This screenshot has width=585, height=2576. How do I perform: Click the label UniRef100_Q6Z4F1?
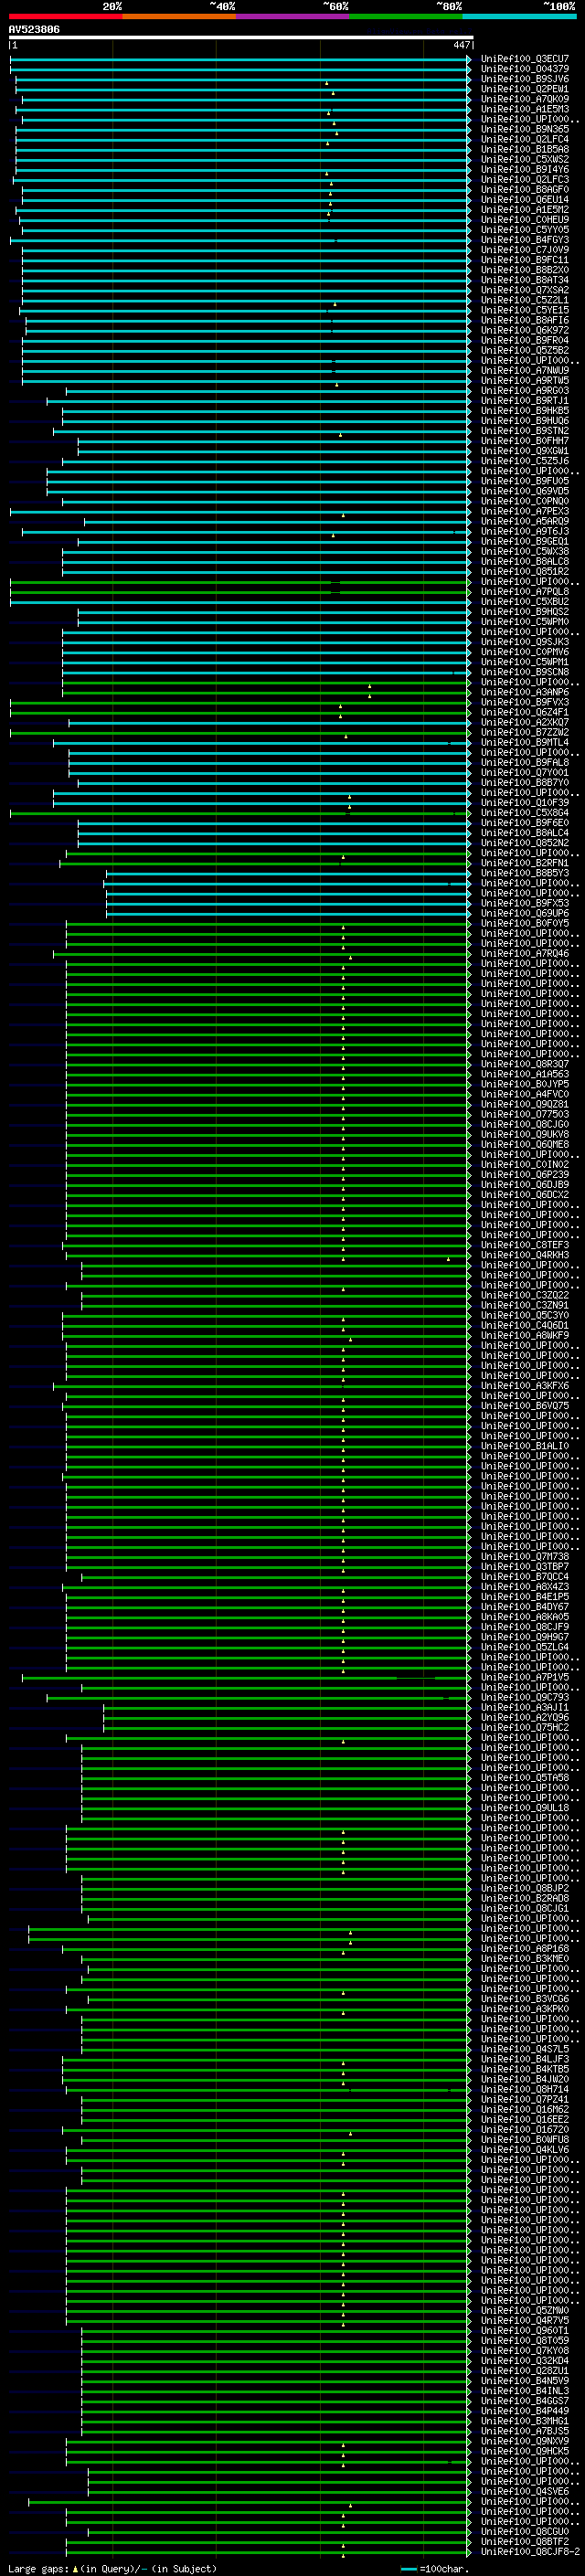pyautogui.click(x=524, y=712)
